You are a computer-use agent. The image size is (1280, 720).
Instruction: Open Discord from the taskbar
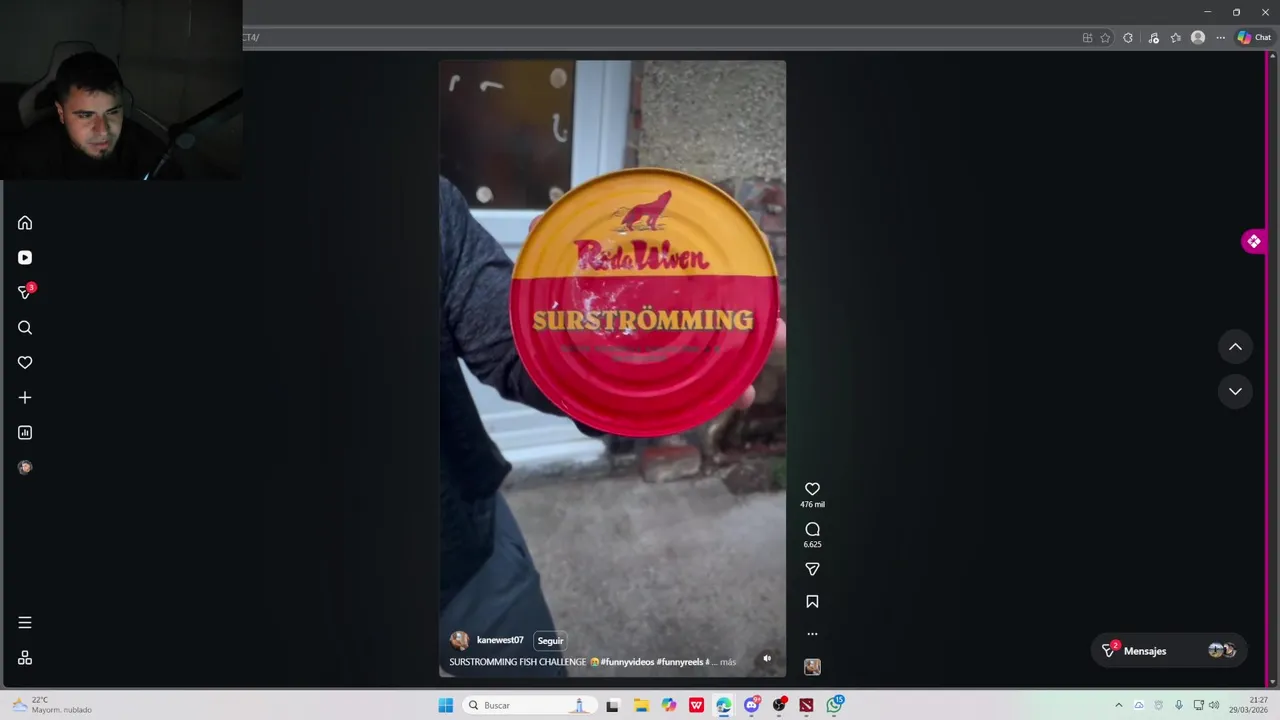[x=752, y=705]
